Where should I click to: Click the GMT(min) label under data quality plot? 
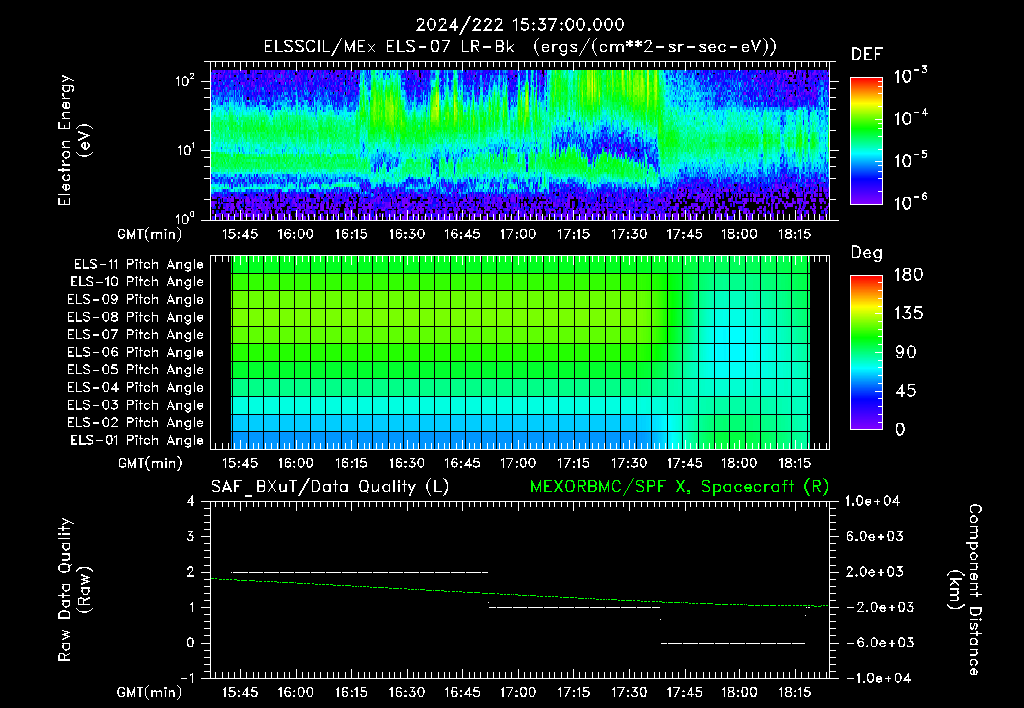coord(150,692)
